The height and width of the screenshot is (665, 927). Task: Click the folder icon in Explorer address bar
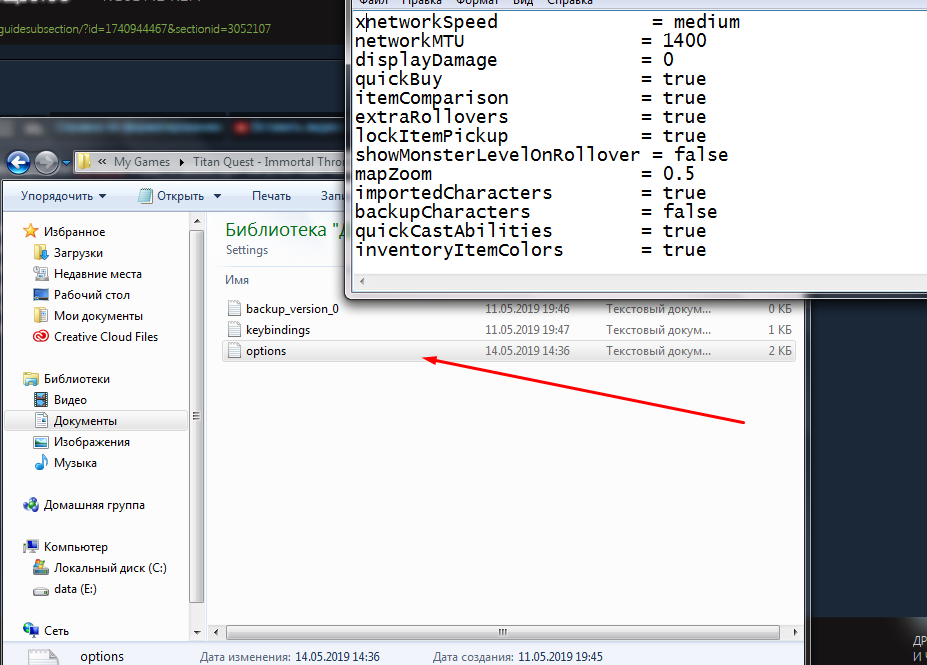(x=85, y=162)
